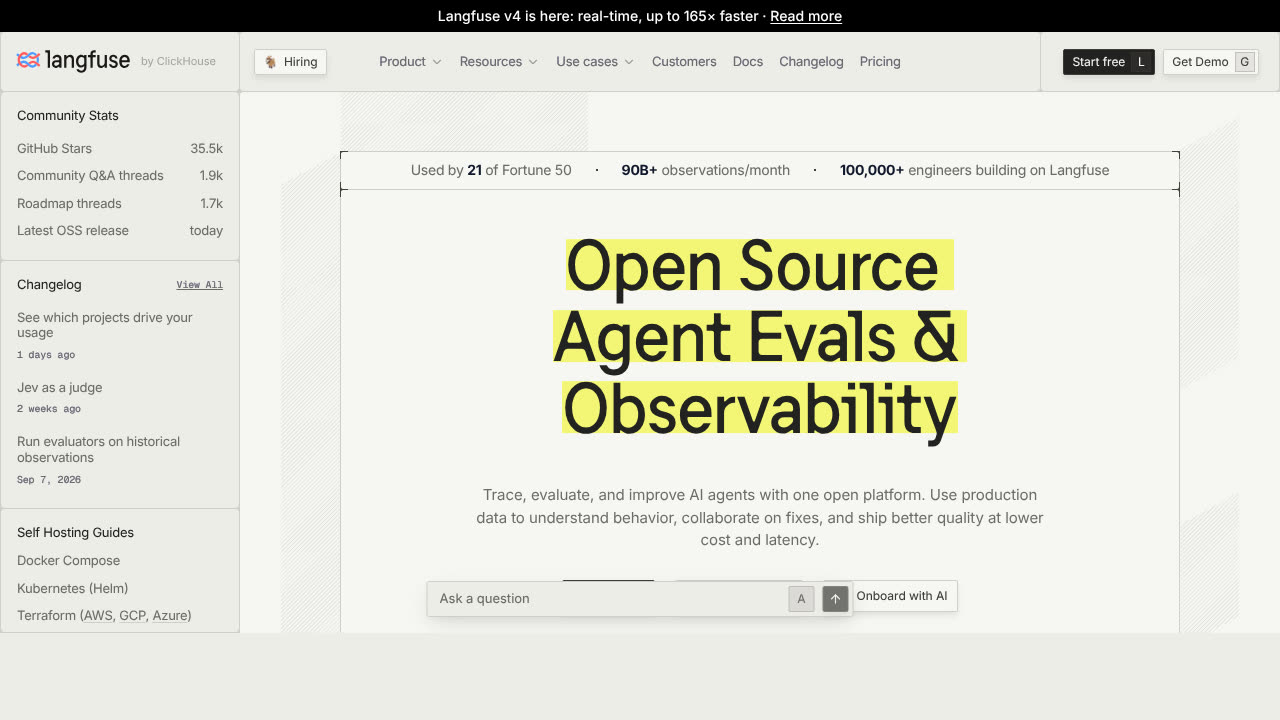Open Docker Compose self hosting guide
The width and height of the screenshot is (1280, 720).
(x=68, y=561)
